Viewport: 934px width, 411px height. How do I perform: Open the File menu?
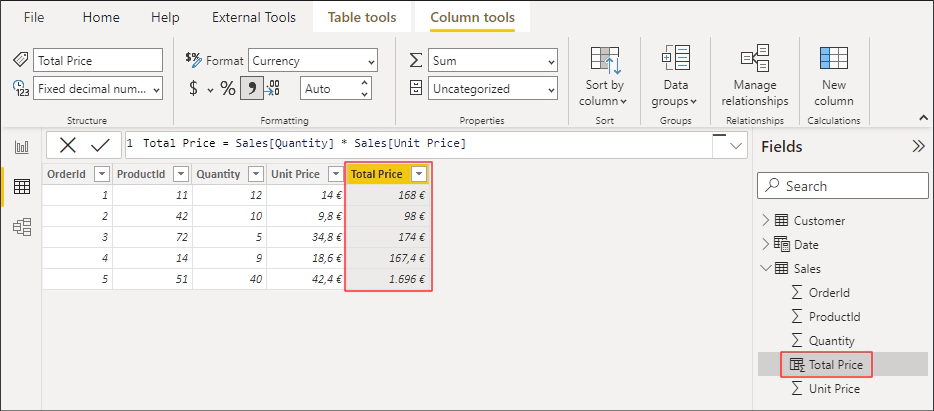click(34, 17)
